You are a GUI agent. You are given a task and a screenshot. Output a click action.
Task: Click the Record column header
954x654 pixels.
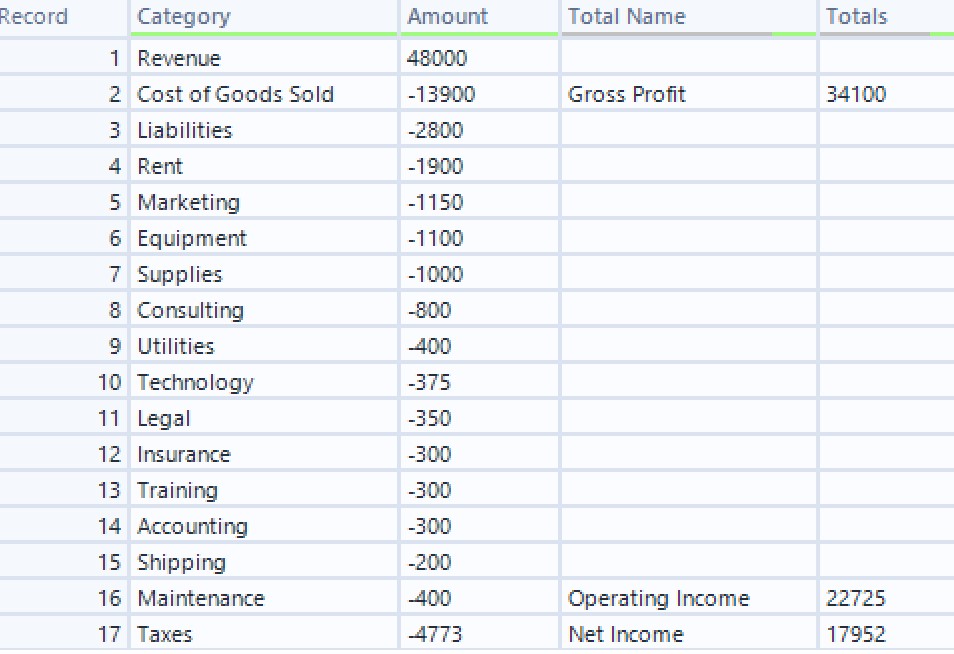click(x=35, y=17)
